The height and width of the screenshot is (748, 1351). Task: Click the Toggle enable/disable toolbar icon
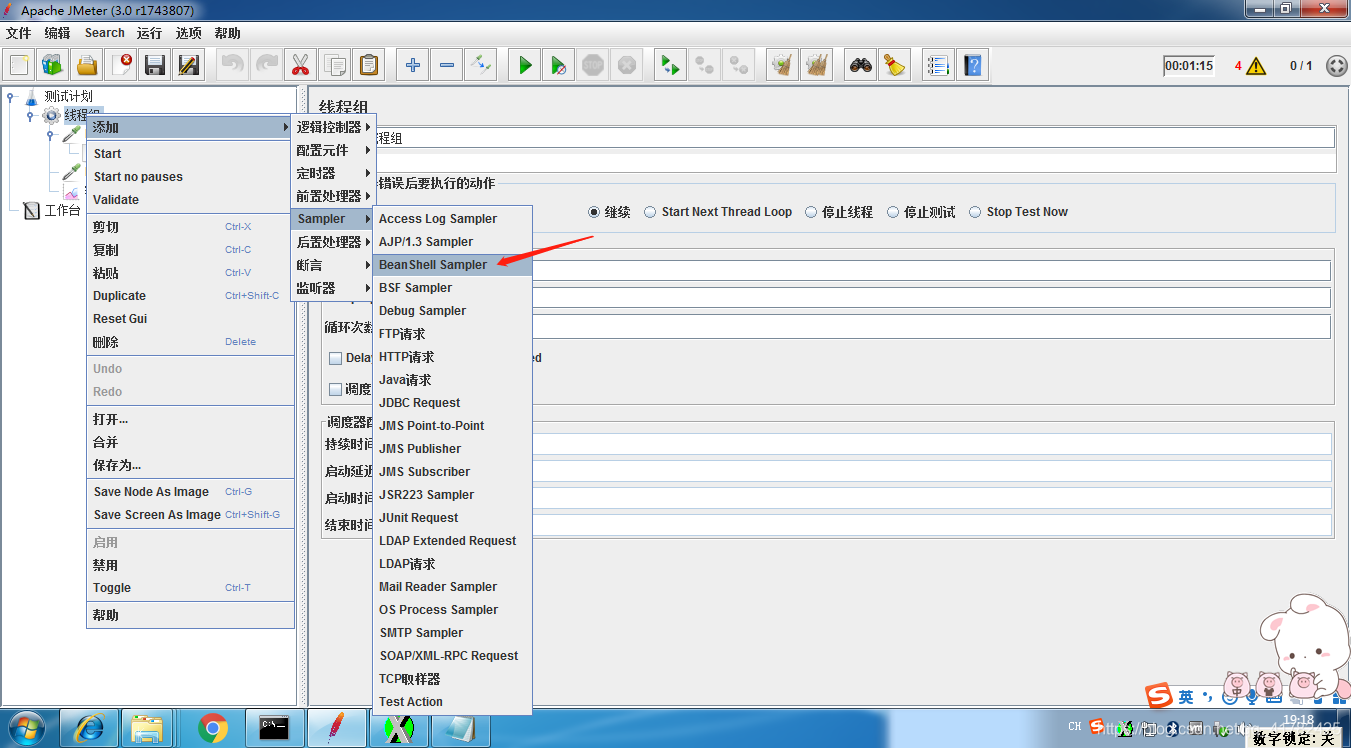pos(481,66)
